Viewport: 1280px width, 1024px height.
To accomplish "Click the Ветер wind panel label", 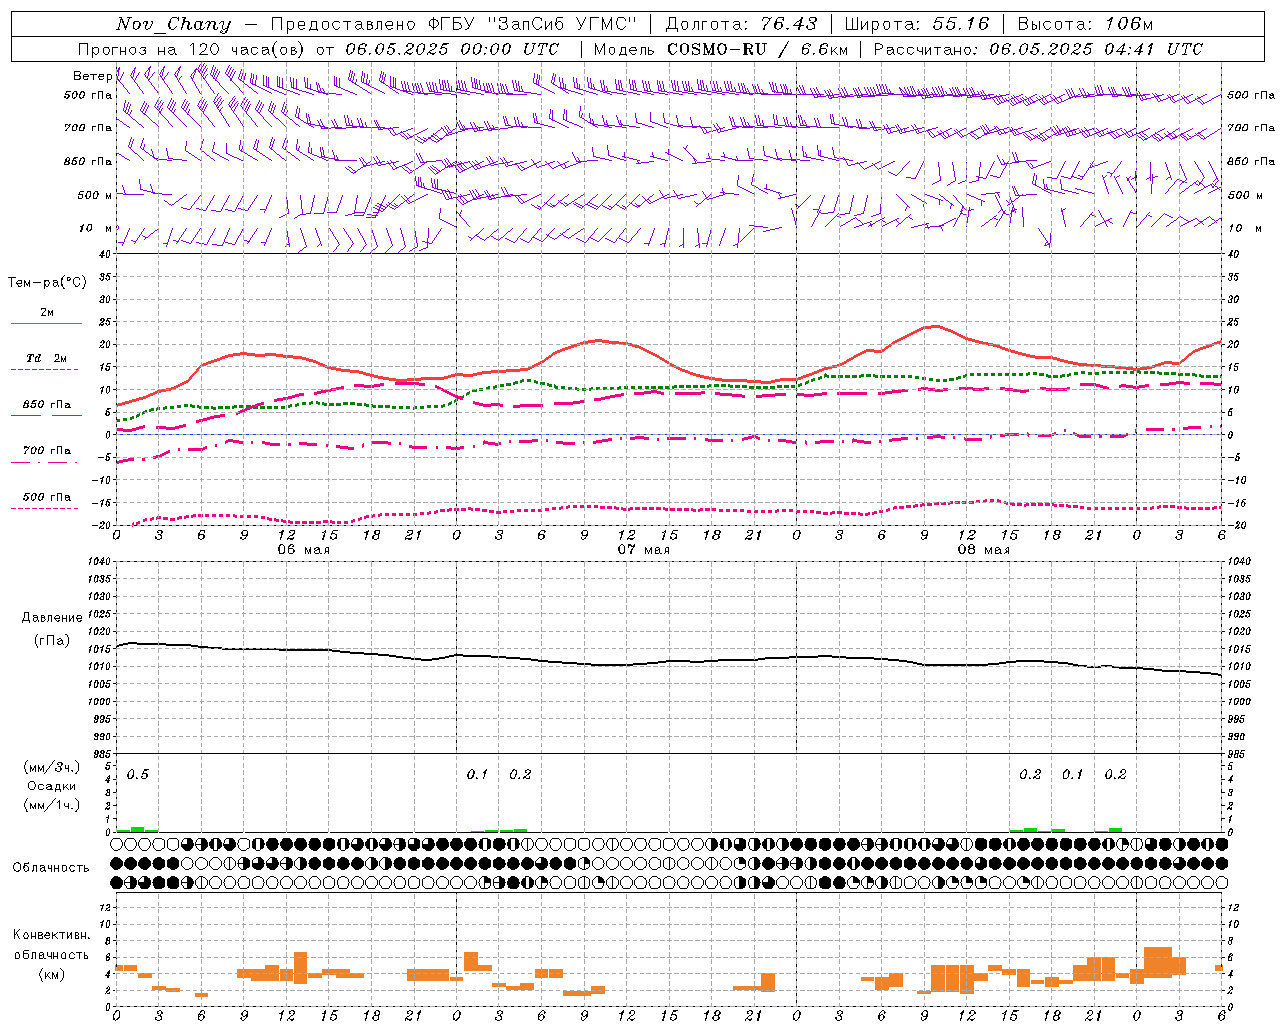I will coord(92,76).
